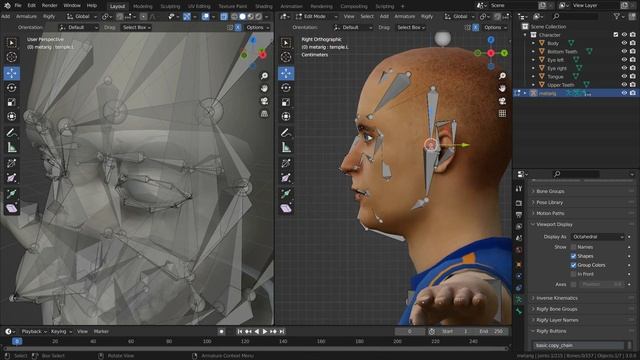This screenshot has height=360, width=640.
Task: Open the Object properties tab icon
Action: (x=519, y=264)
